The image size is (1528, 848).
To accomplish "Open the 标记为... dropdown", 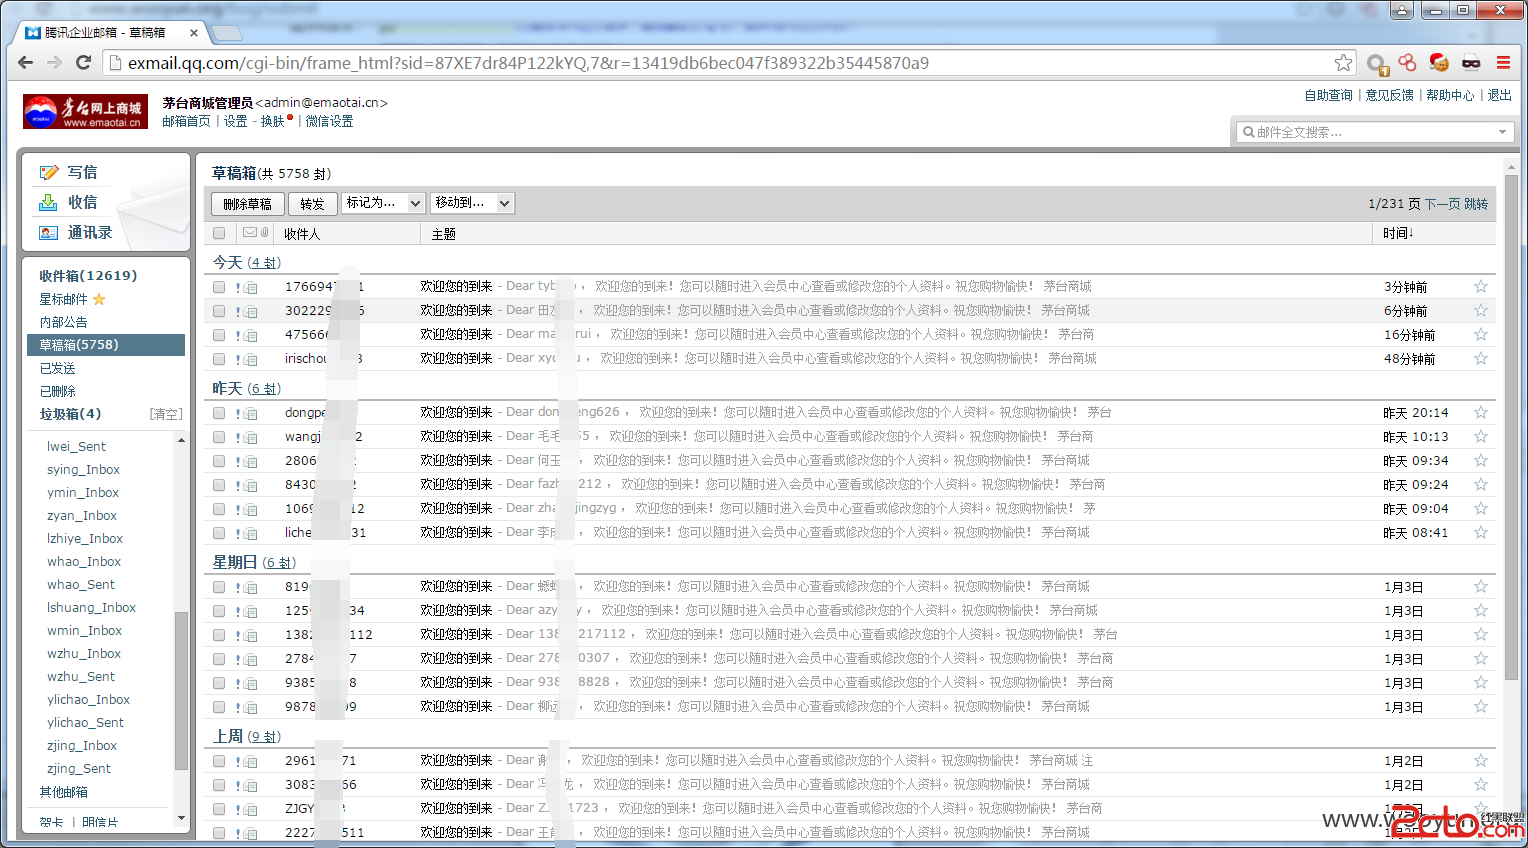I will 383,203.
